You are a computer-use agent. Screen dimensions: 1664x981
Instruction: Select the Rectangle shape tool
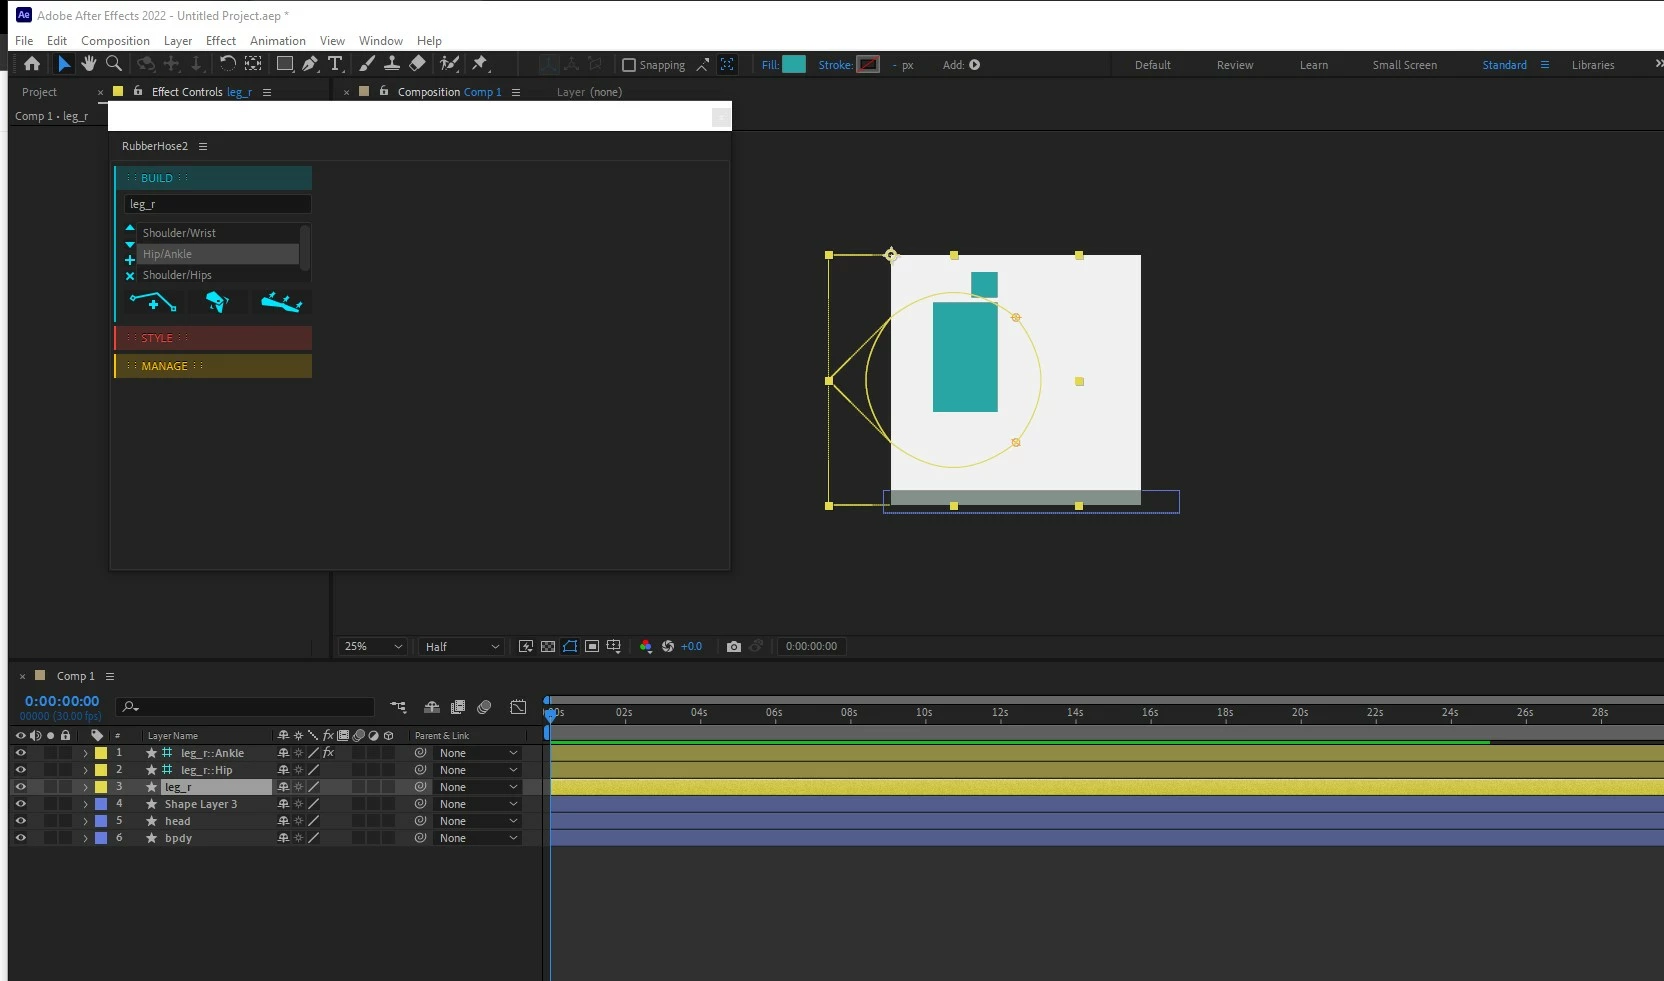(285, 64)
